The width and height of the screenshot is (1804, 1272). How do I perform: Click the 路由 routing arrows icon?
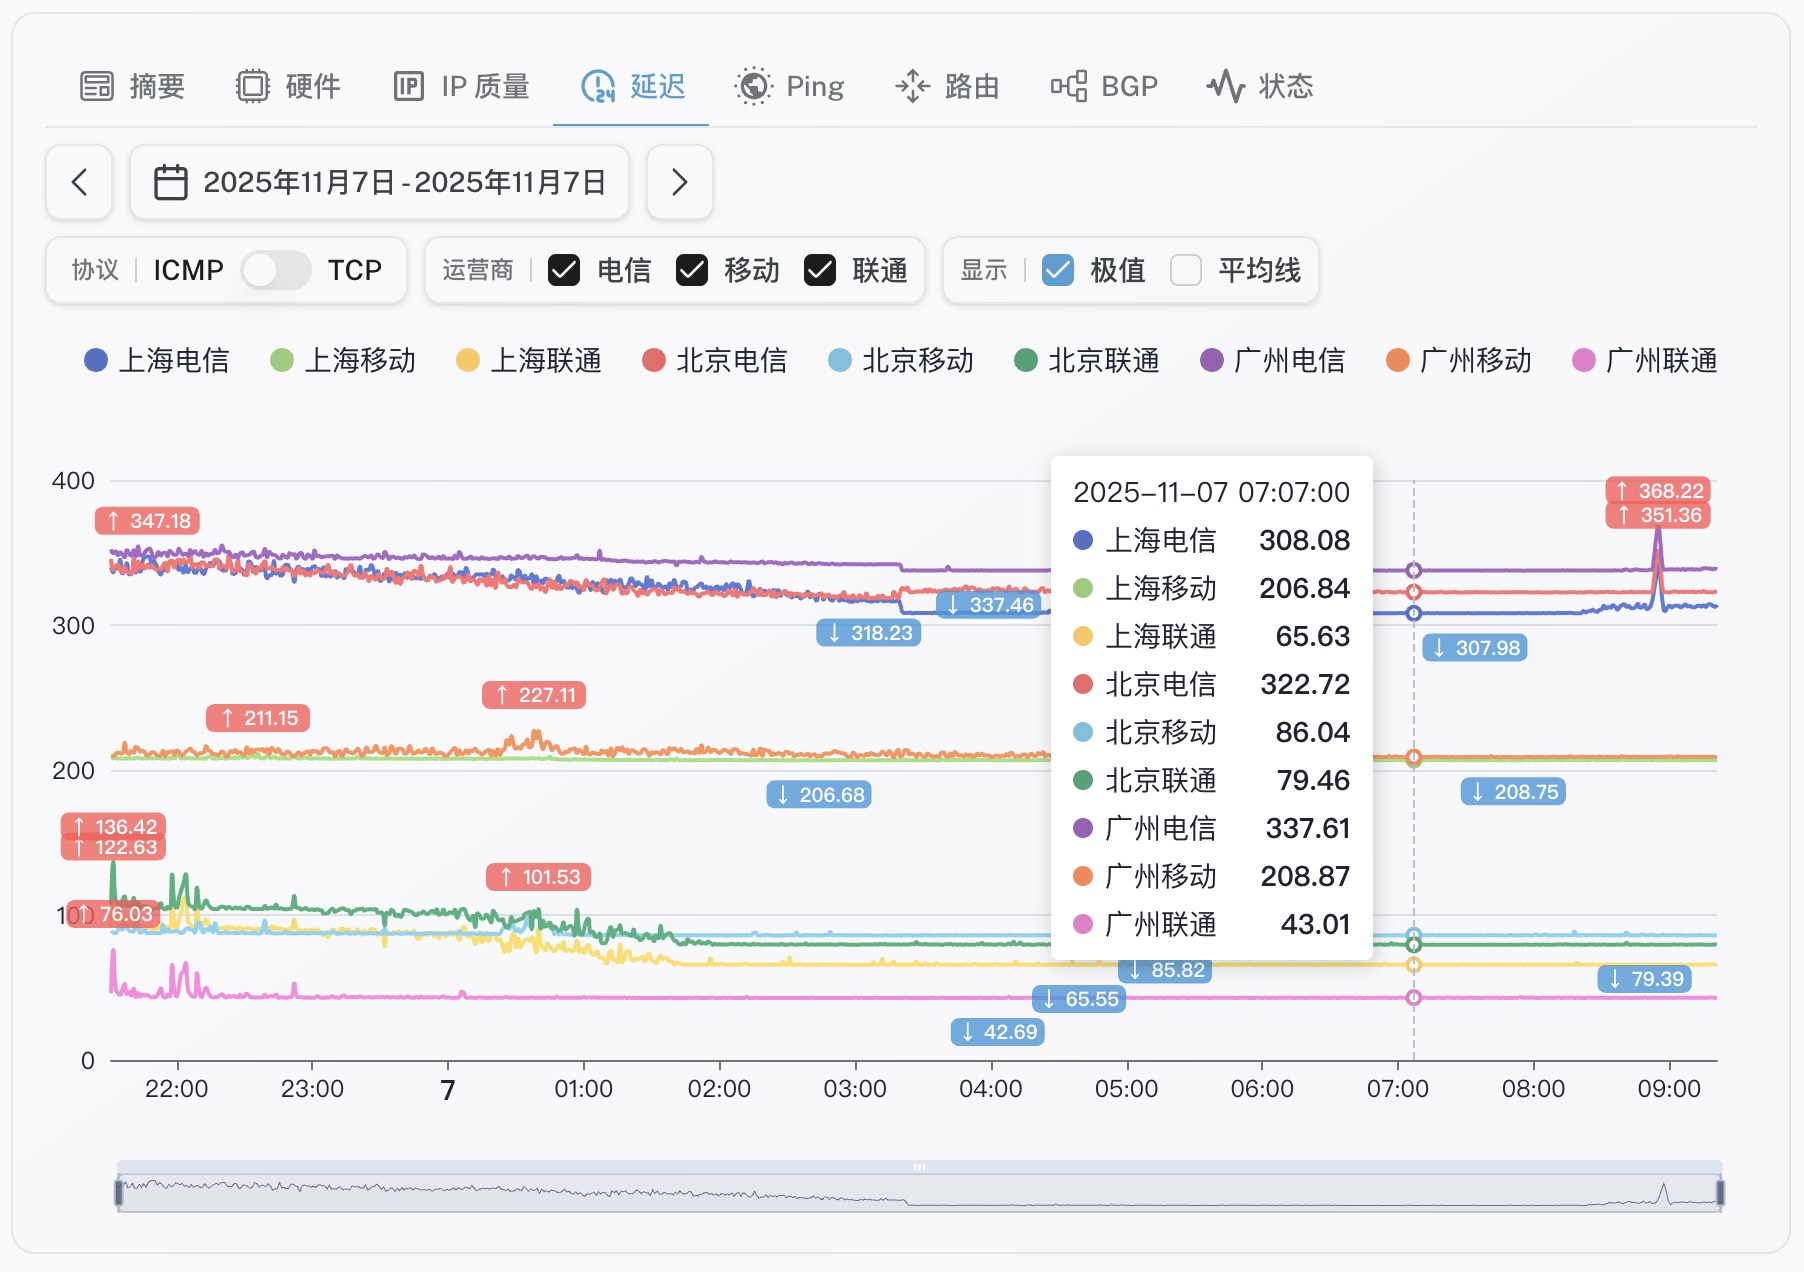click(x=912, y=87)
